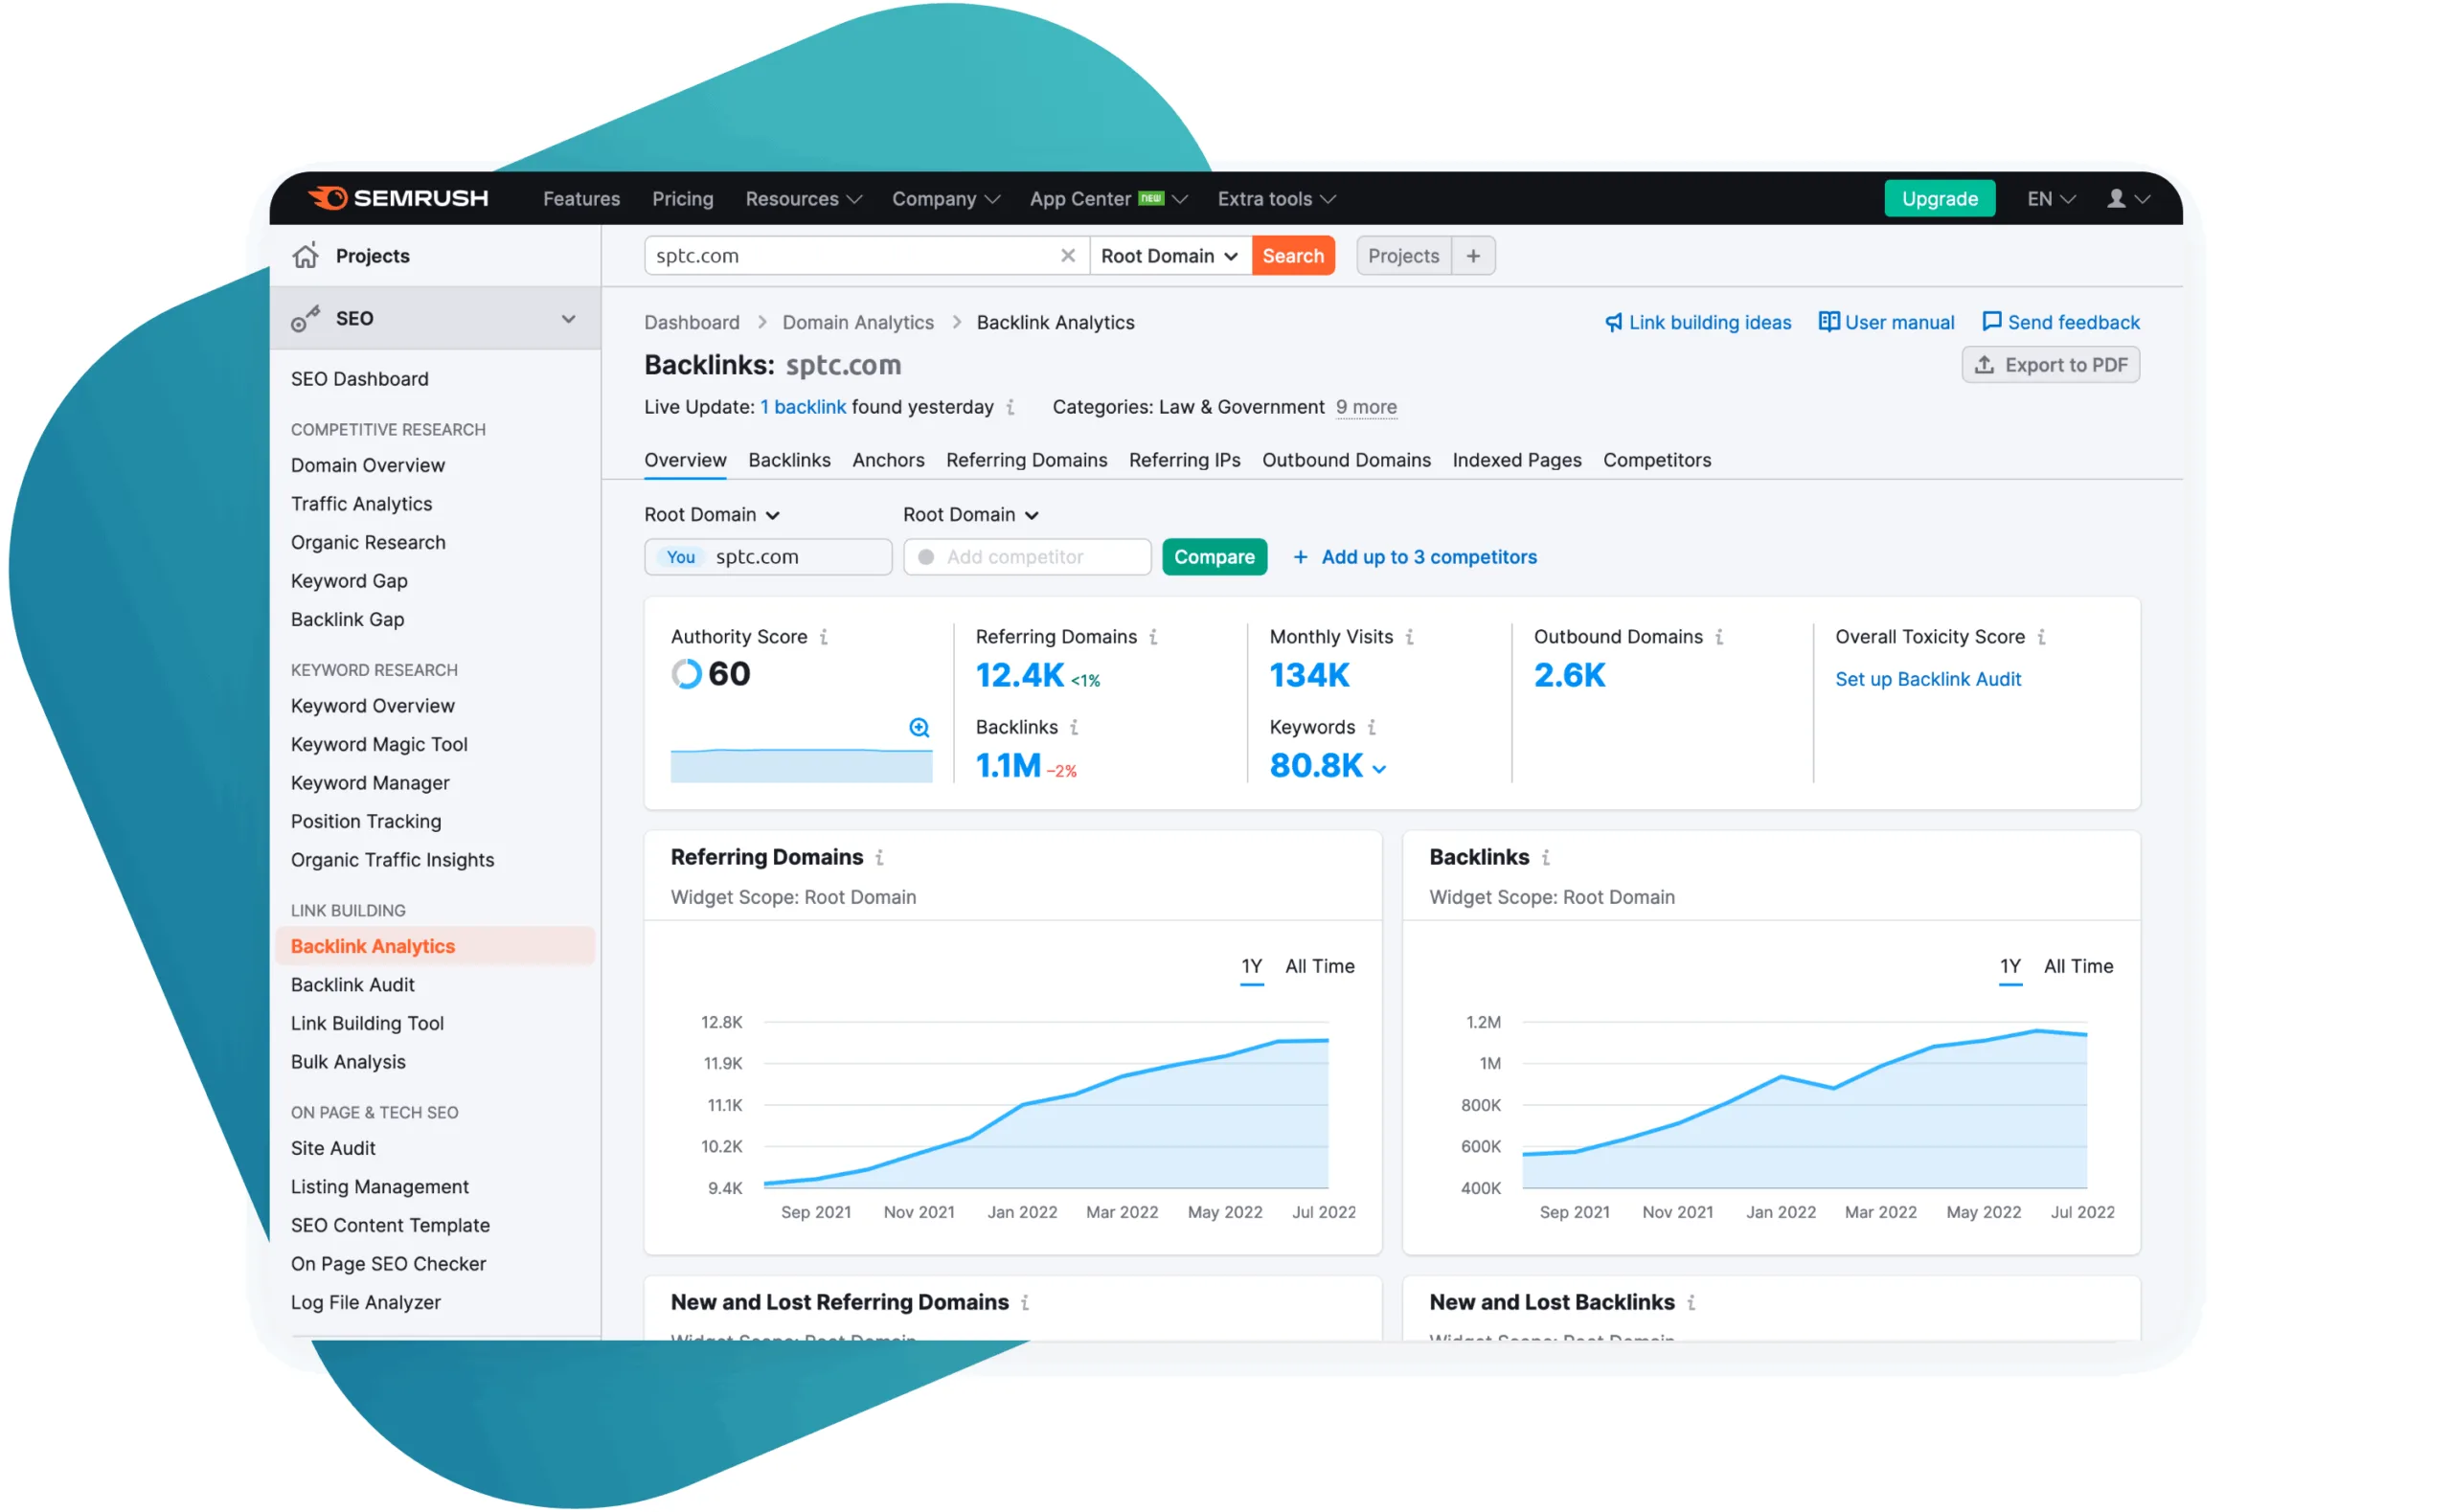Show info for Outbound Domains
The height and width of the screenshot is (1512, 2452).
pyautogui.click(x=1719, y=637)
